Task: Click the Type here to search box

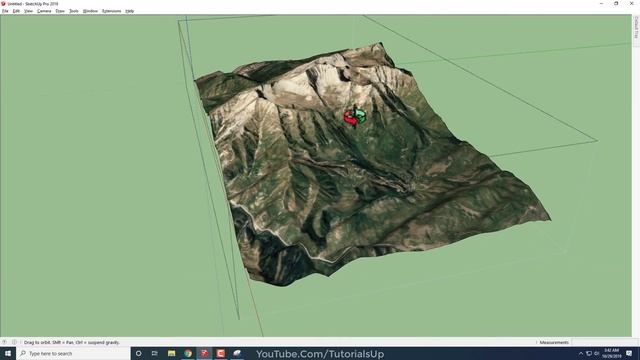Action: tap(73, 353)
